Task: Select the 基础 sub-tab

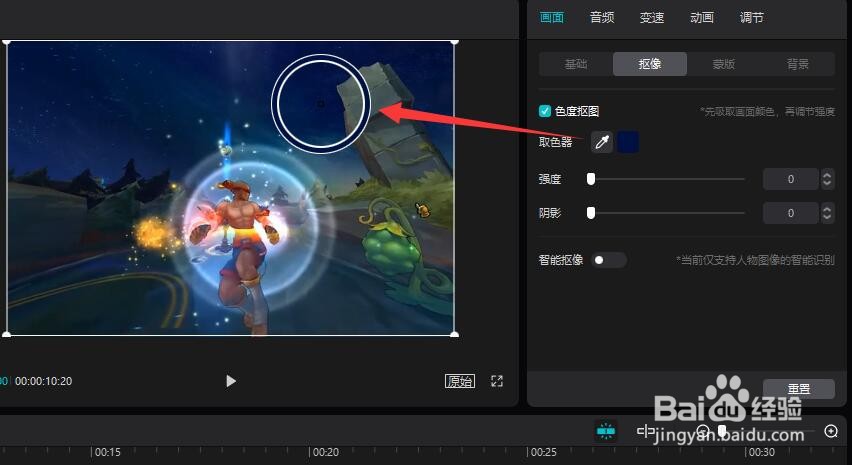Action: [x=576, y=64]
